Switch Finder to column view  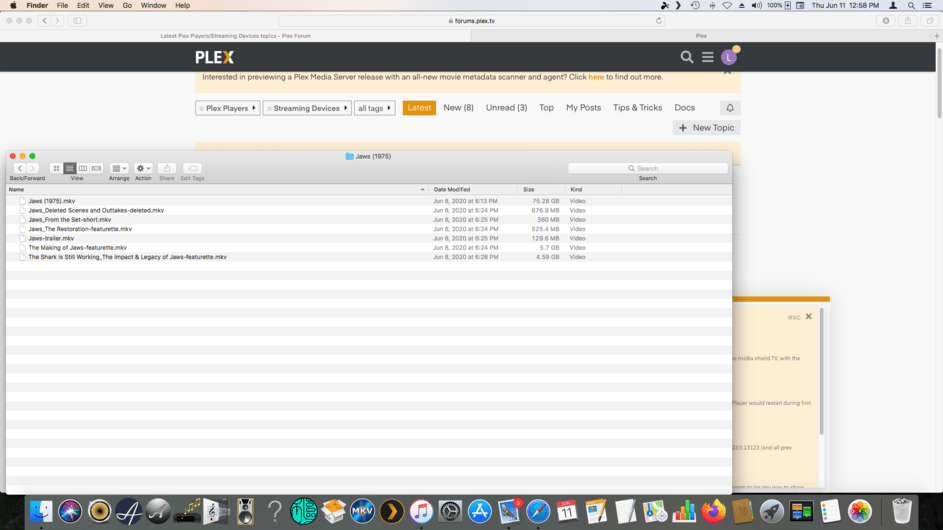pos(83,168)
